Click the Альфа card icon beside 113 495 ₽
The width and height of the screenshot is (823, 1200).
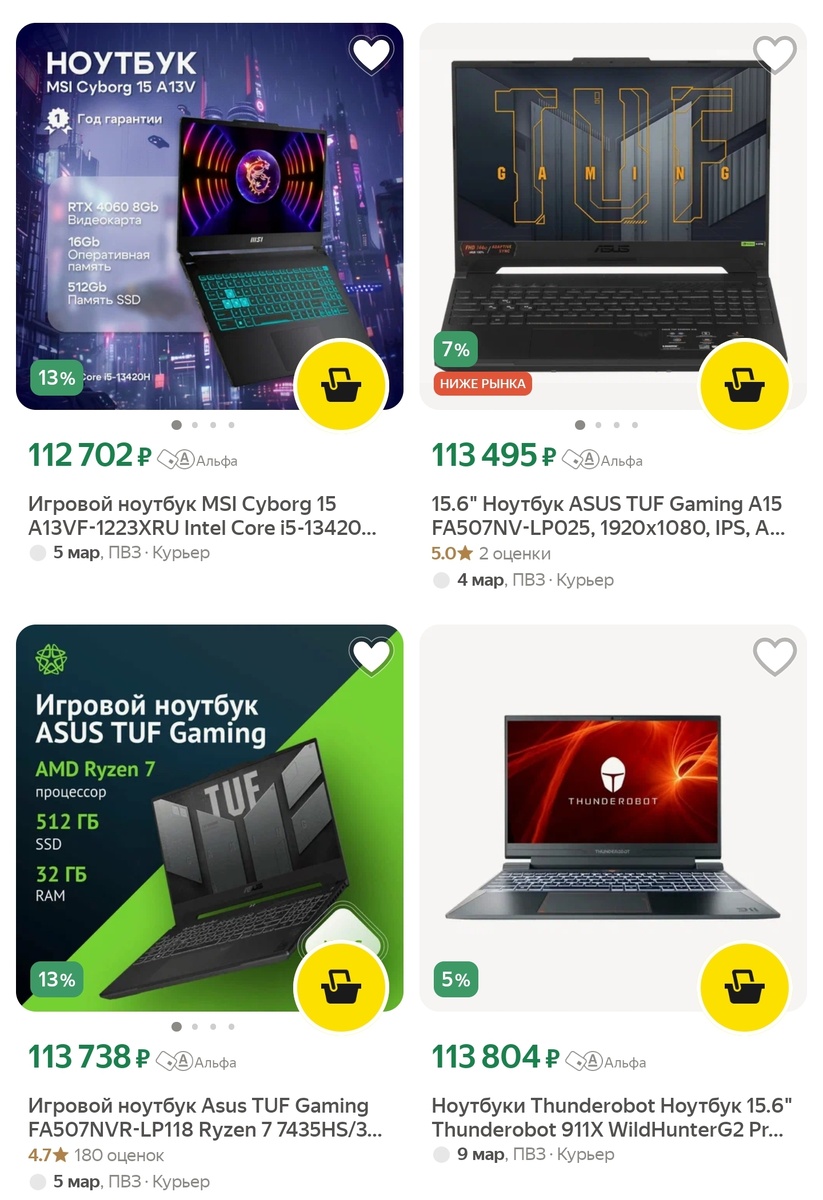click(579, 459)
